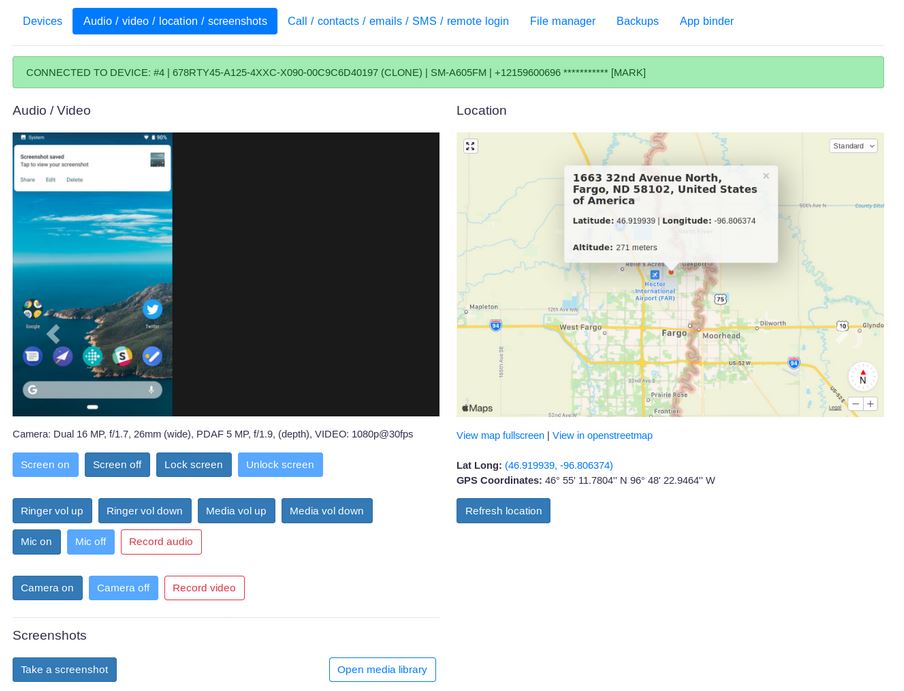Screen dimensions: 904x691
Task: Select Audio / video / location / screenshots tab
Action: (175, 21)
